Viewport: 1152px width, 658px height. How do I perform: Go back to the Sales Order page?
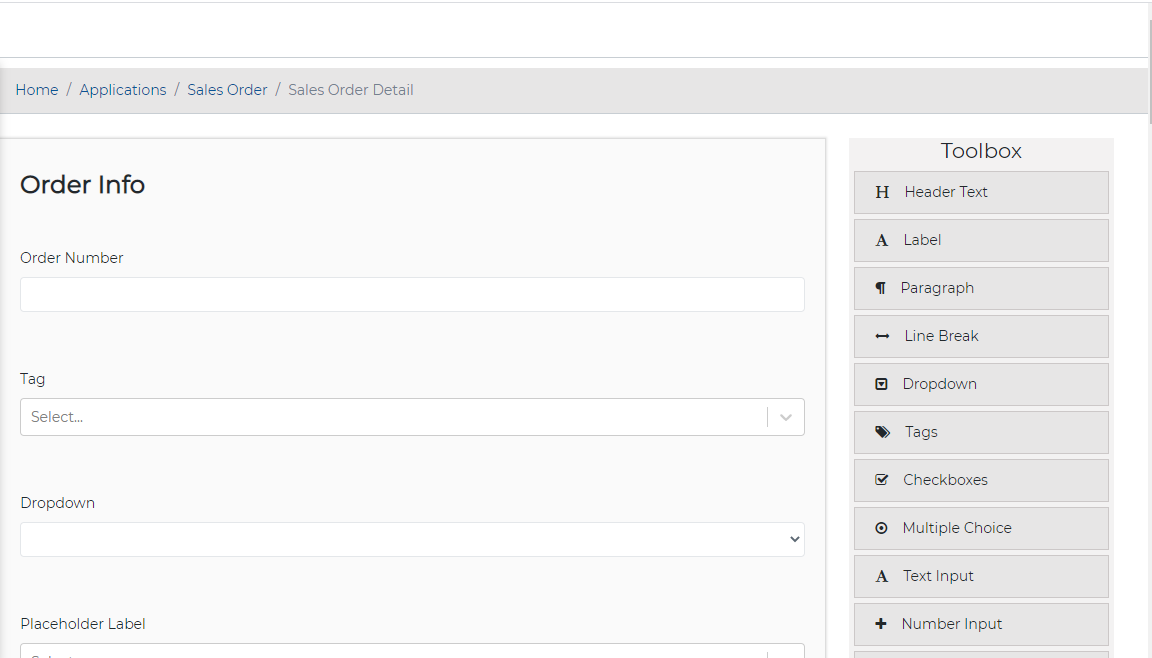227,89
